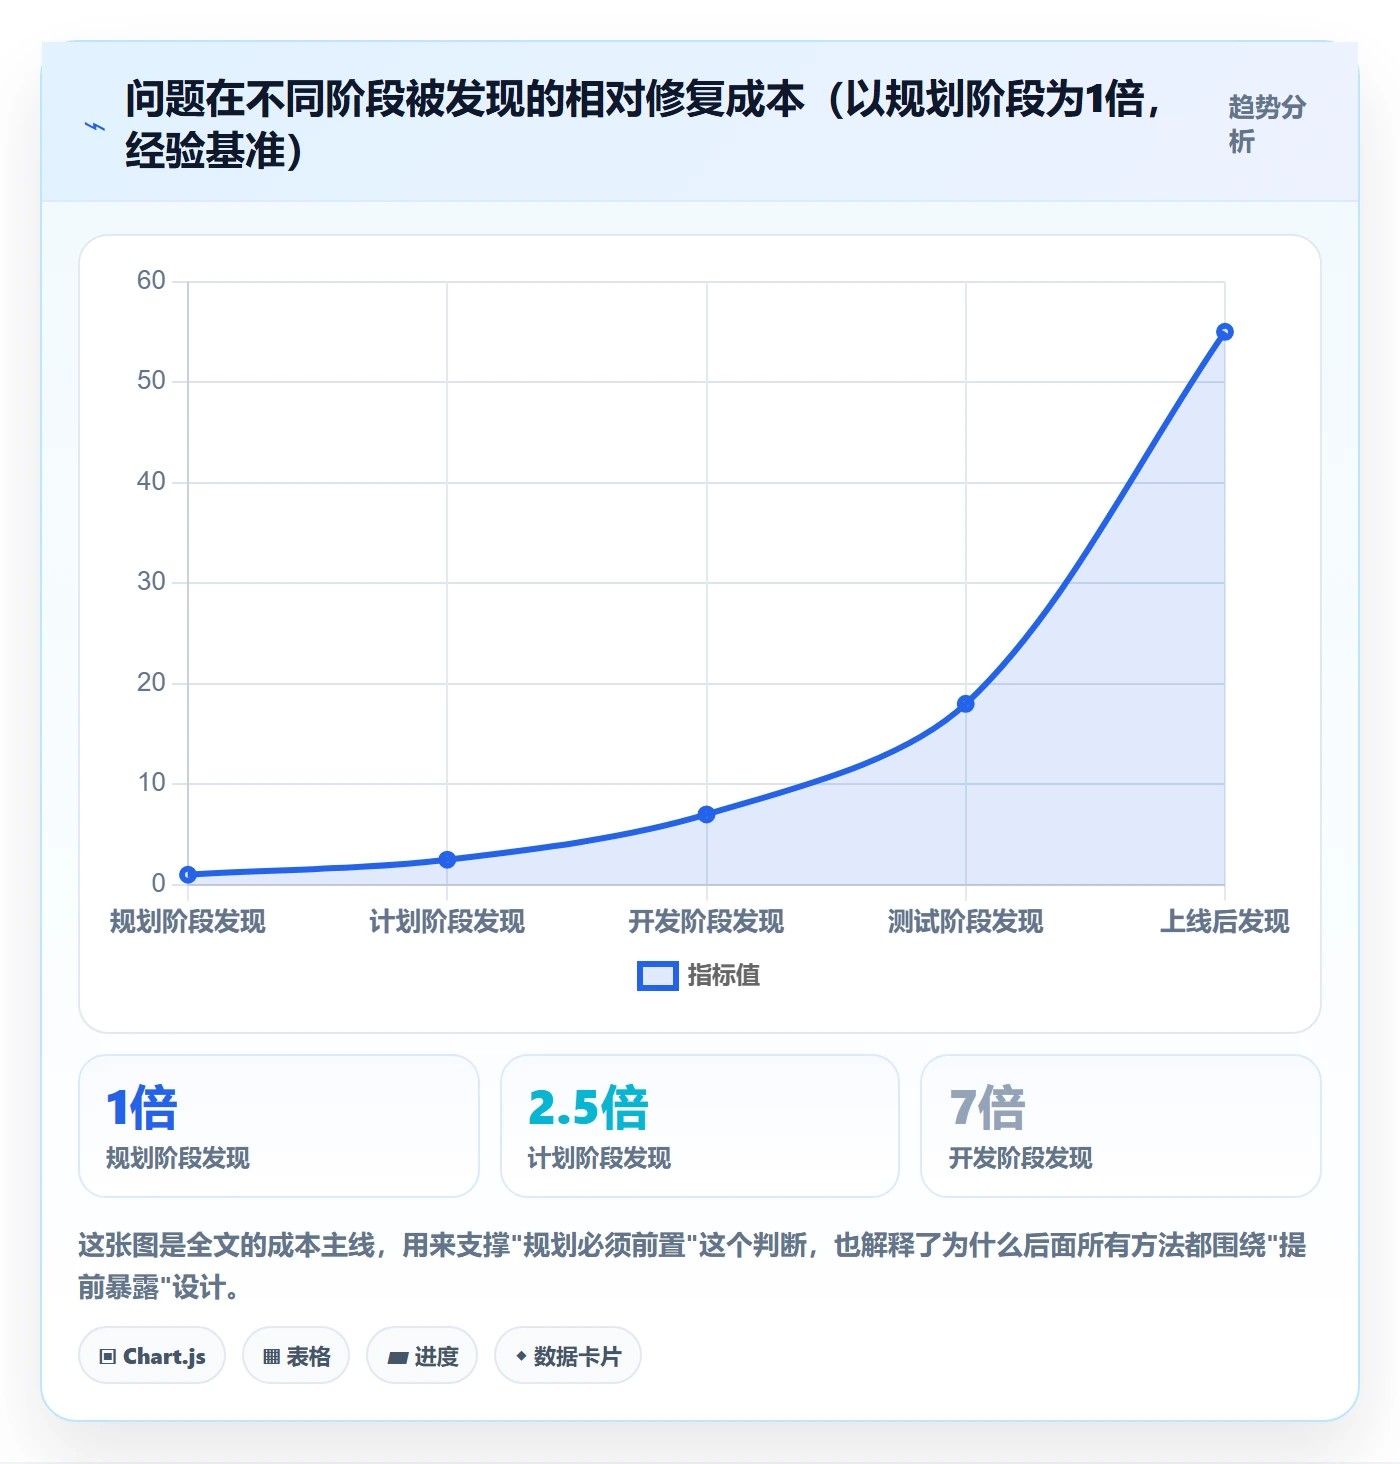Screen dimensions: 1400x1464
Task: Toggle the 指标值 legend color box
Action: click(658, 976)
